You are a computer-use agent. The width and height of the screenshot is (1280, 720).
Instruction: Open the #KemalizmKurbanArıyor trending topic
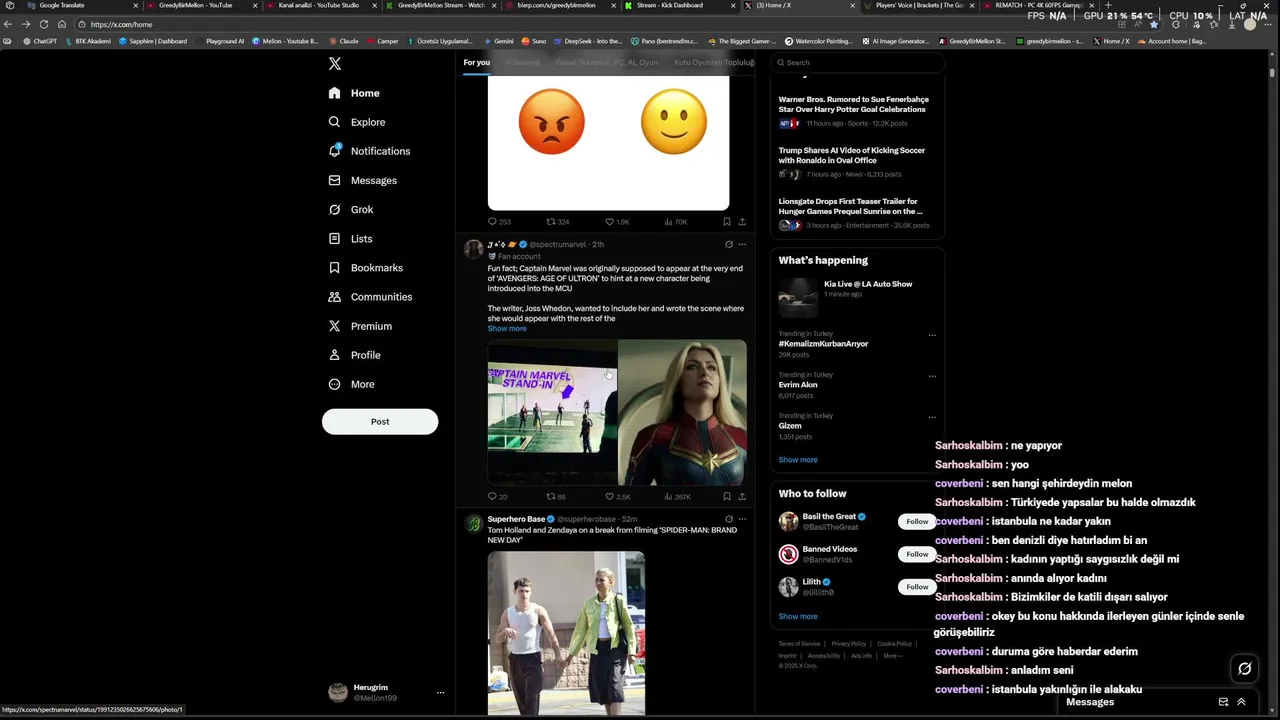pyautogui.click(x=823, y=343)
